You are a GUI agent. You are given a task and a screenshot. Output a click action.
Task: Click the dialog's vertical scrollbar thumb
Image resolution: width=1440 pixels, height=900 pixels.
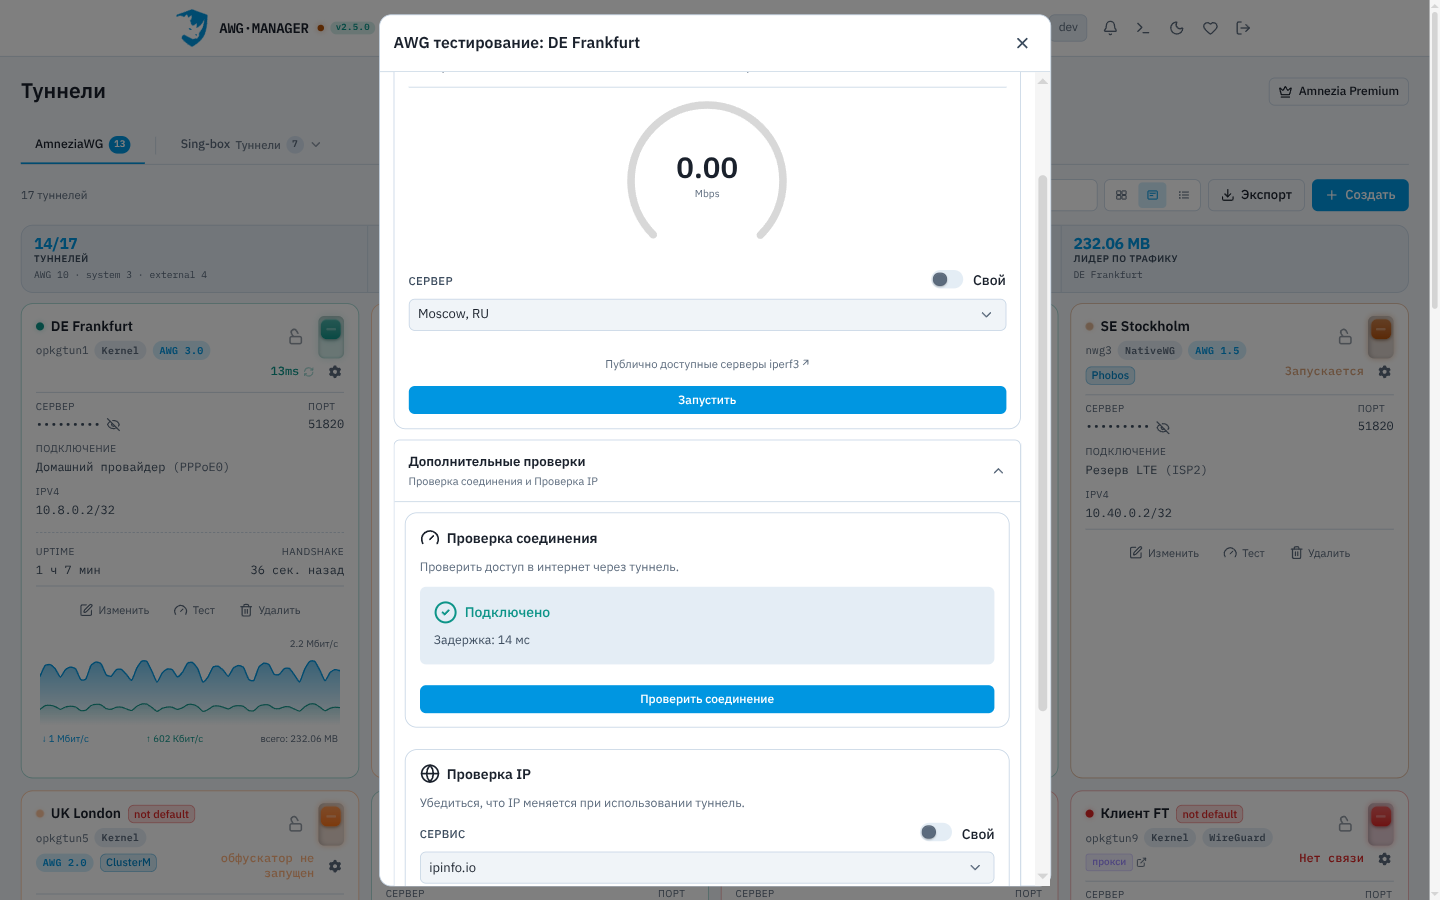click(x=1043, y=443)
